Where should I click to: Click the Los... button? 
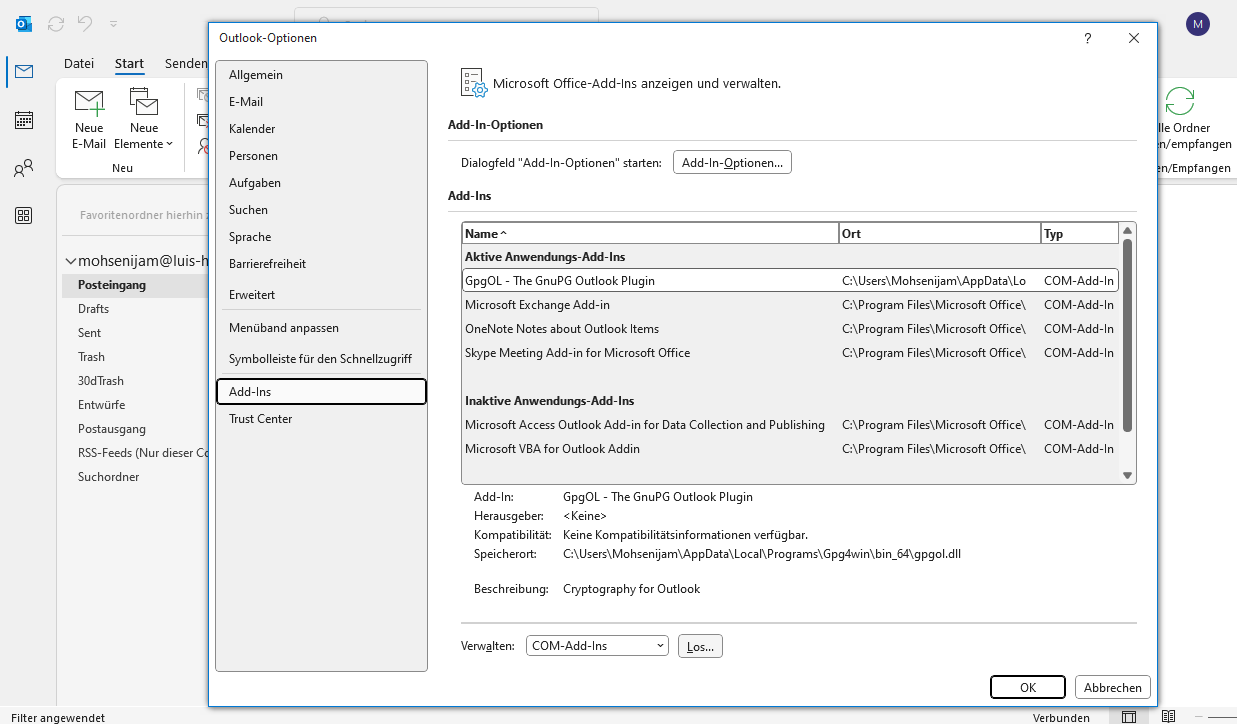[700, 646]
